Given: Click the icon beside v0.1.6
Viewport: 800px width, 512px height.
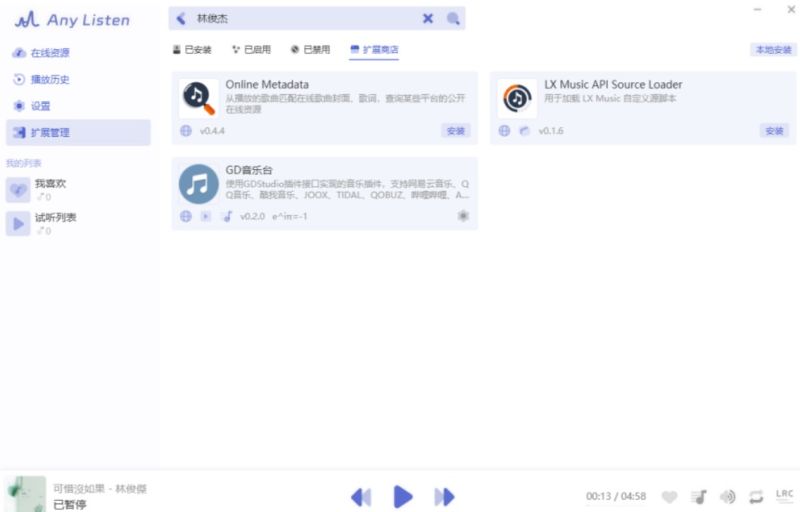Looking at the screenshot, I should pos(524,131).
